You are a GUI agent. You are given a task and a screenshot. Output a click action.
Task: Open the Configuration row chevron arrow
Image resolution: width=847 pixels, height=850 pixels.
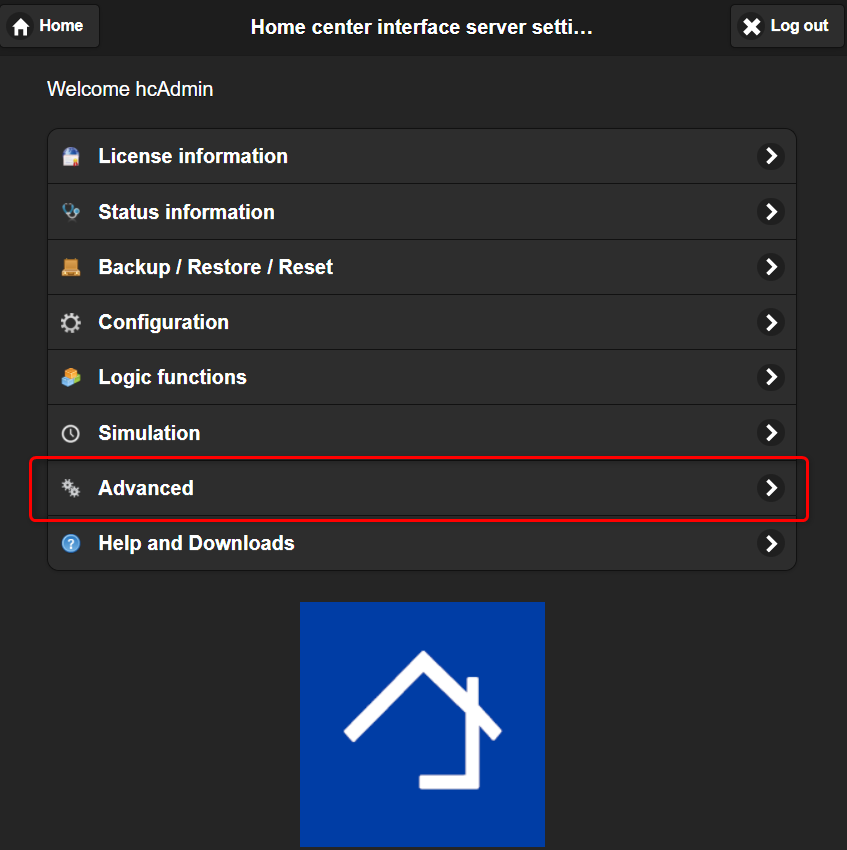click(x=771, y=323)
